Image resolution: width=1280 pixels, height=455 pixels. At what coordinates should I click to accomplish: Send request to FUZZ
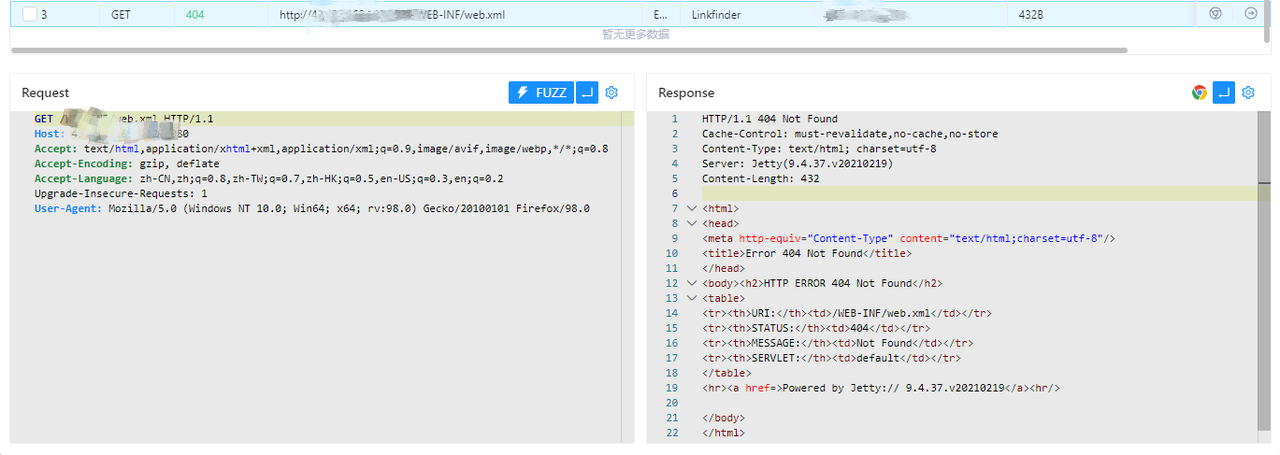541,93
